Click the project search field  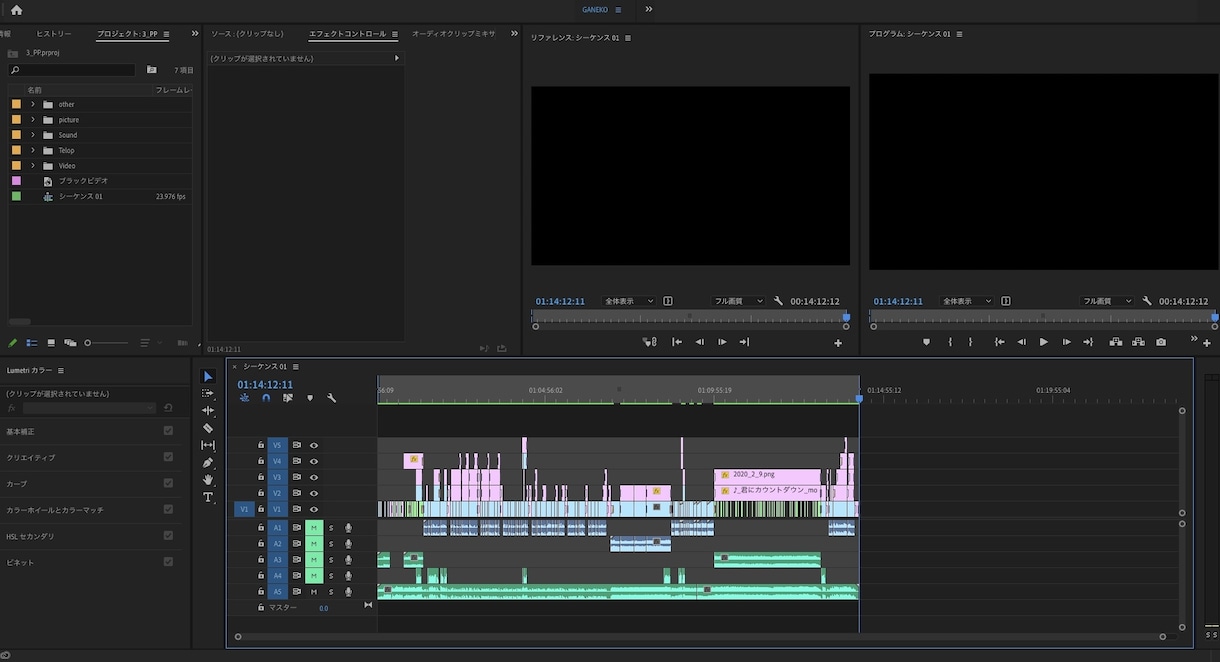pyautogui.click(x=72, y=70)
